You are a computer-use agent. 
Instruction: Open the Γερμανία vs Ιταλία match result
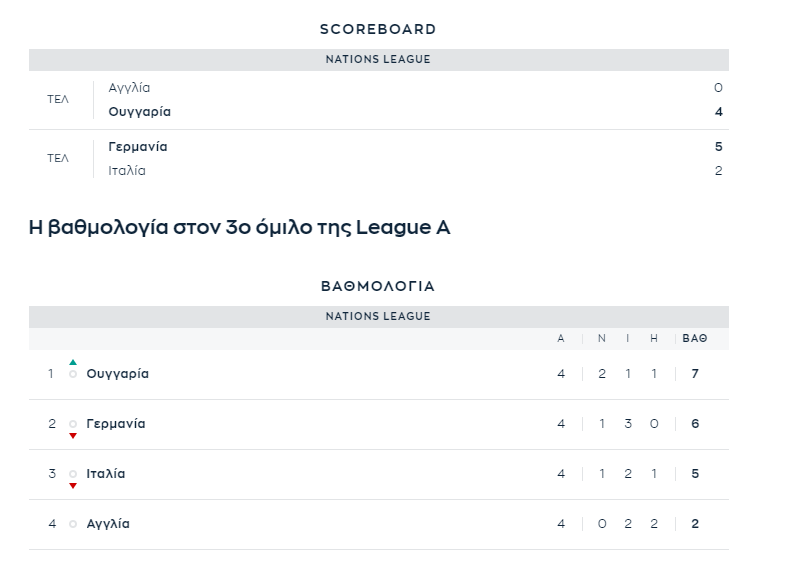pos(378,159)
